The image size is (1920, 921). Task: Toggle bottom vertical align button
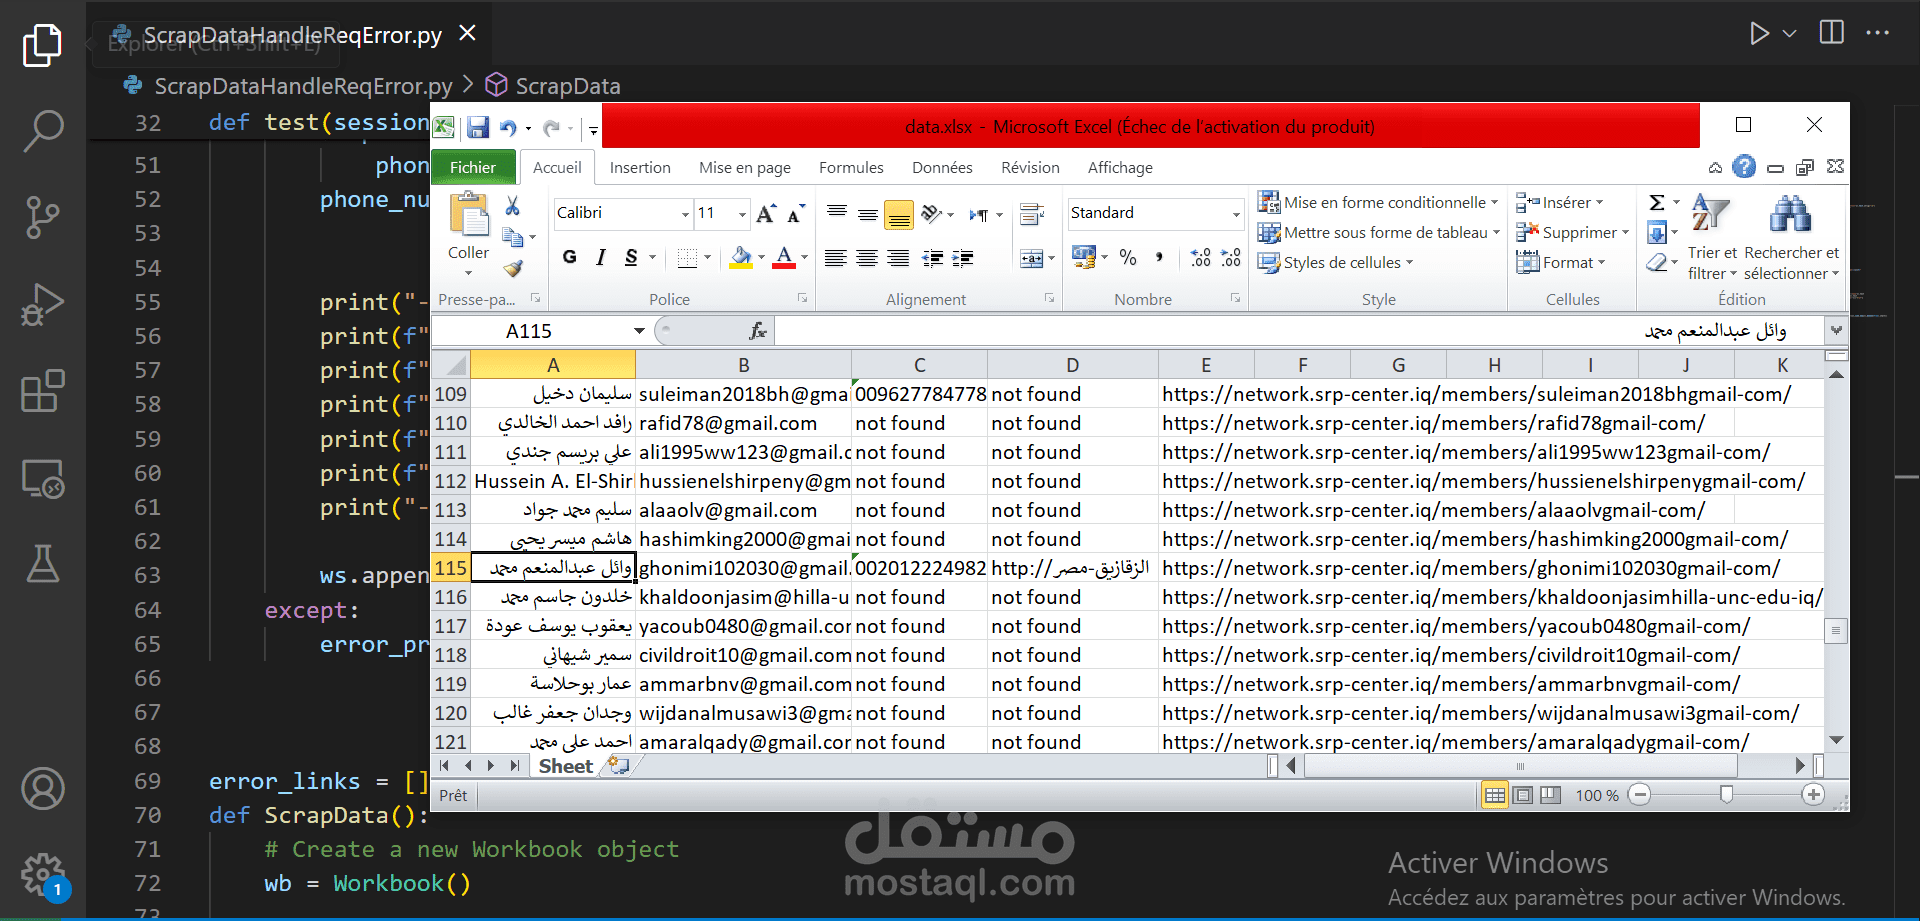click(x=899, y=213)
